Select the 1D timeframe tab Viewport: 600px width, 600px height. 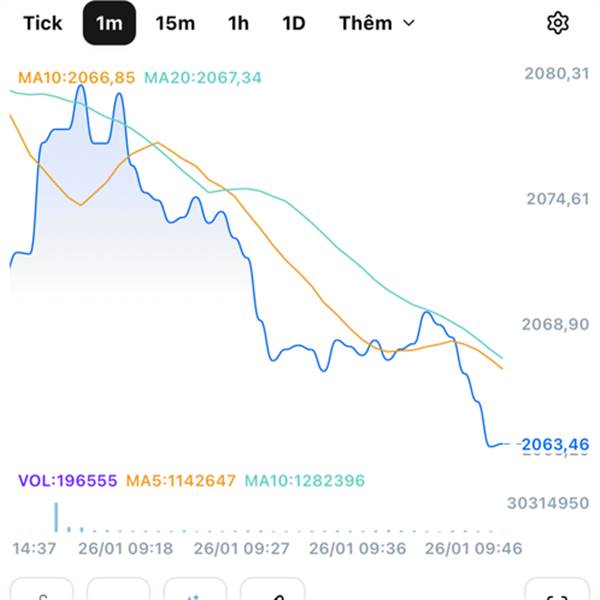(x=293, y=23)
